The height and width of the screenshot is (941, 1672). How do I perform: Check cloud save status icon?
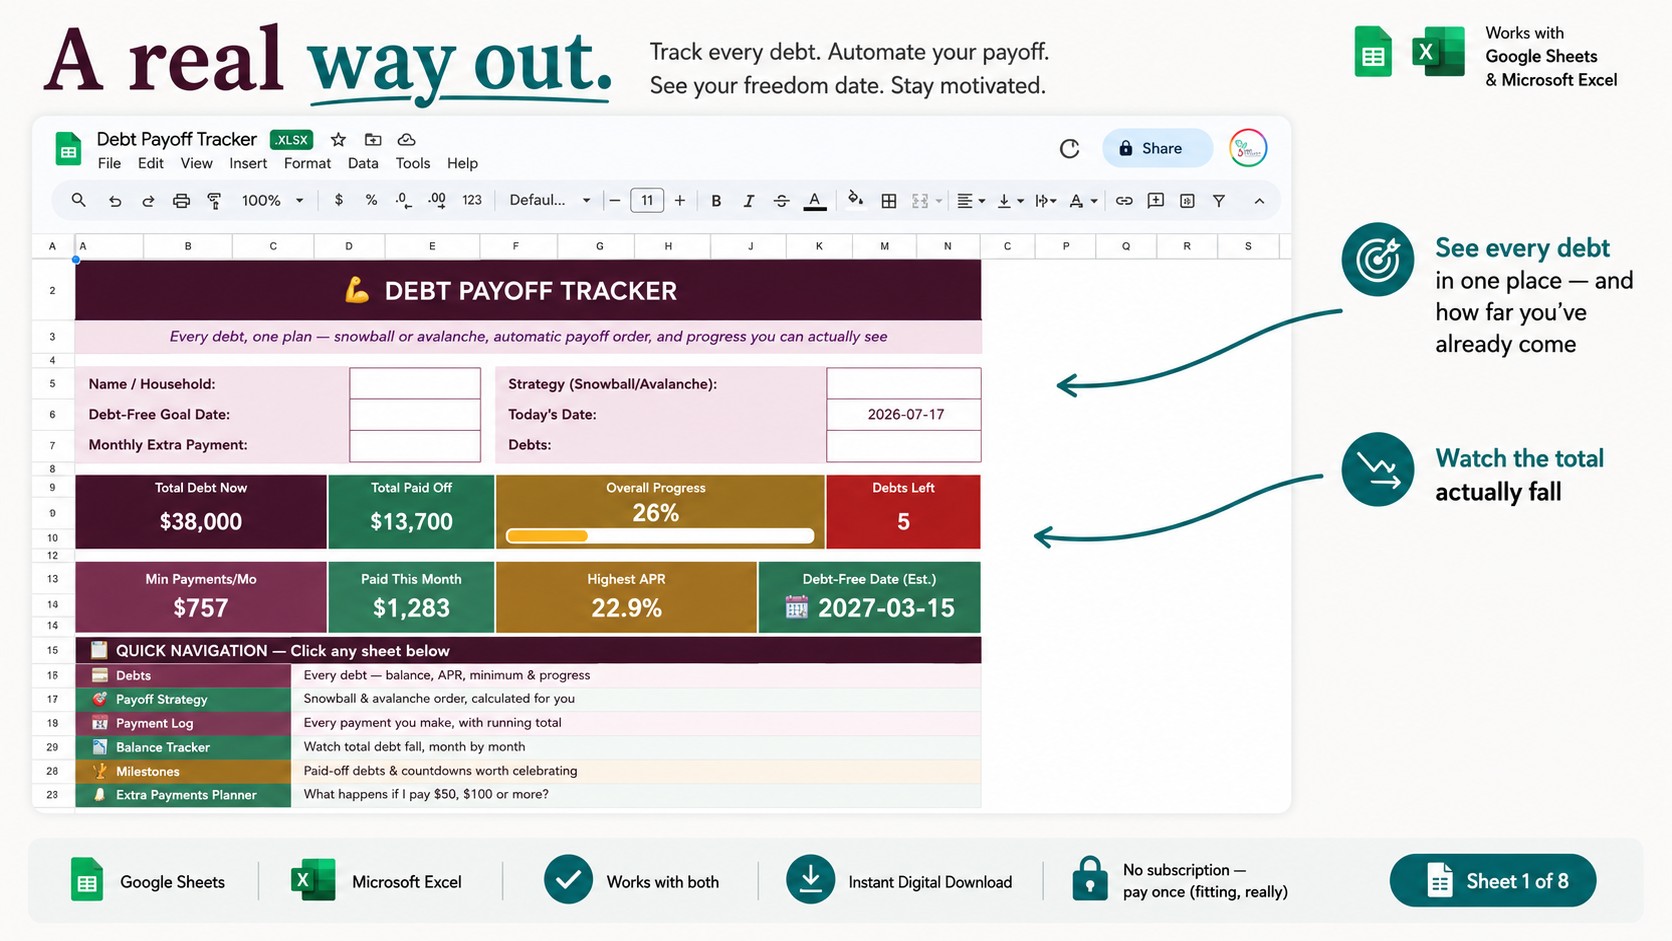[406, 139]
